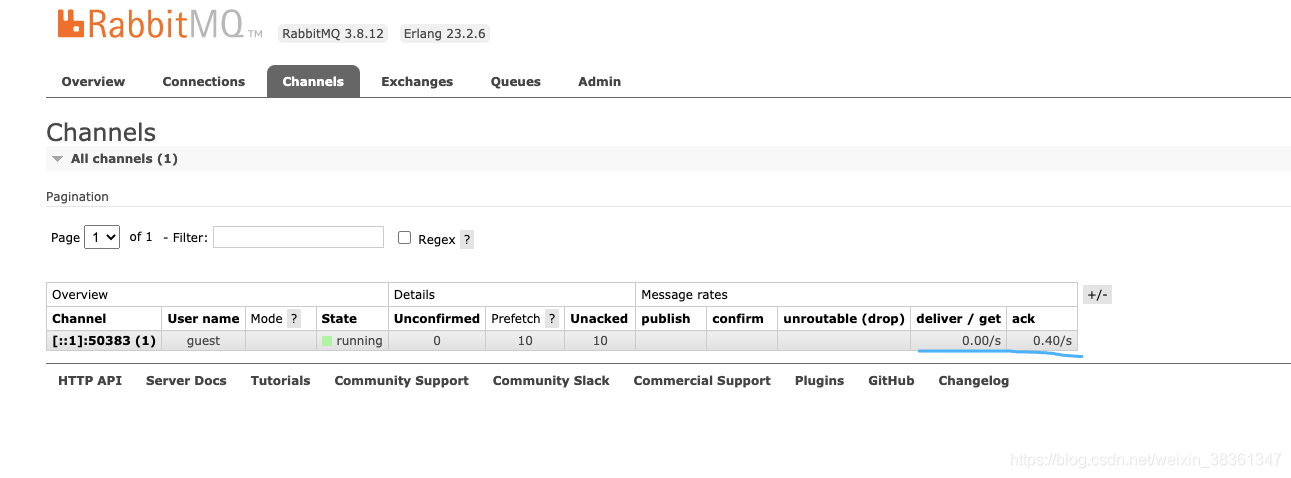Sort by the publish rate column
1291x478 pixels.
coord(666,319)
